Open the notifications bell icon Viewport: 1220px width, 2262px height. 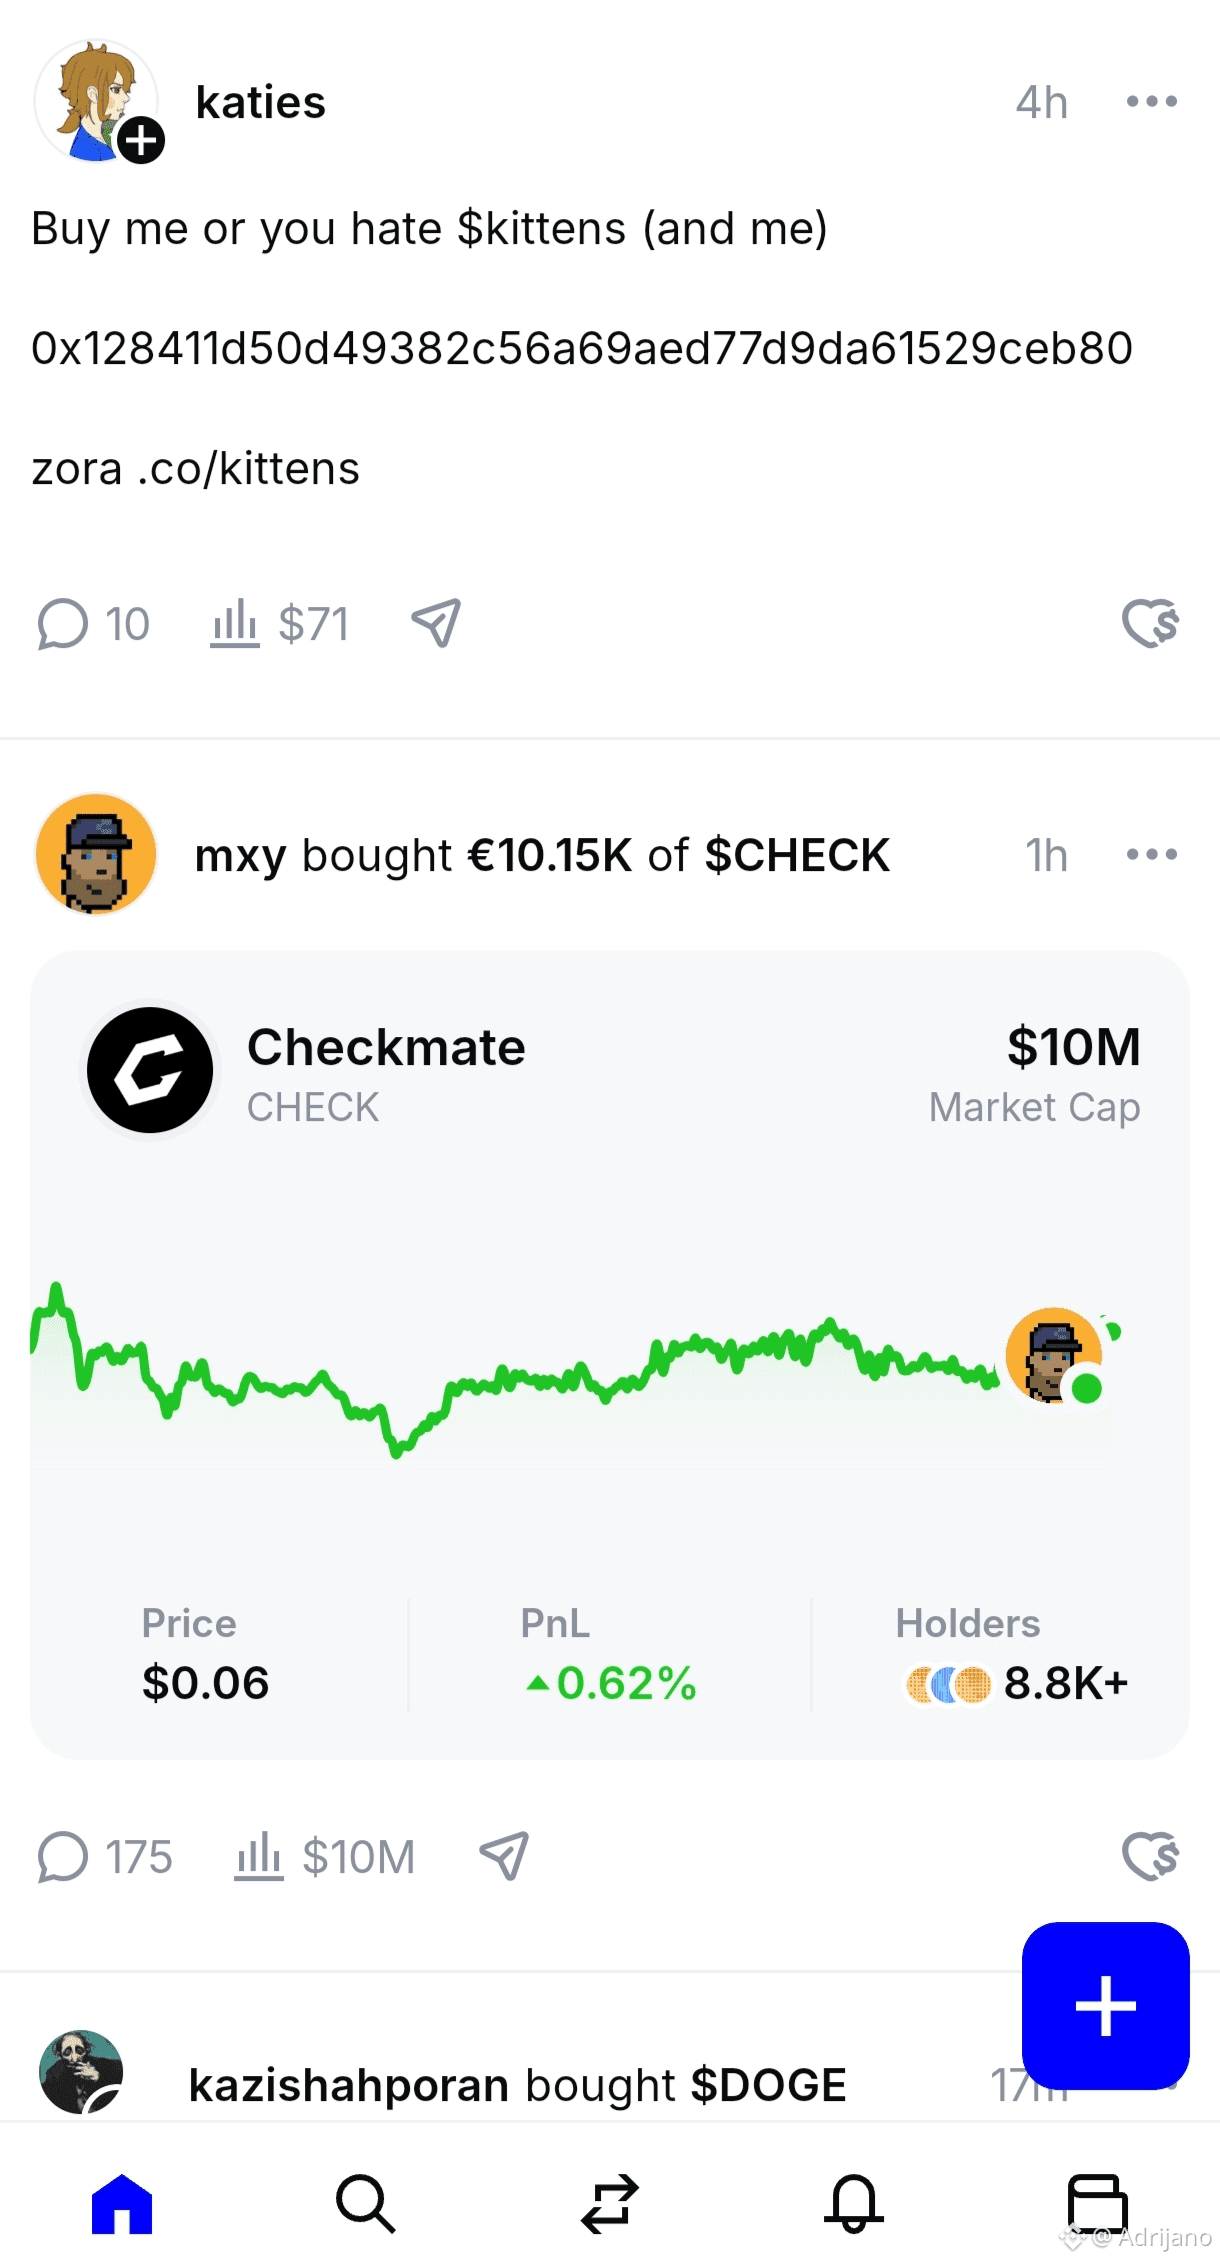[853, 2203]
